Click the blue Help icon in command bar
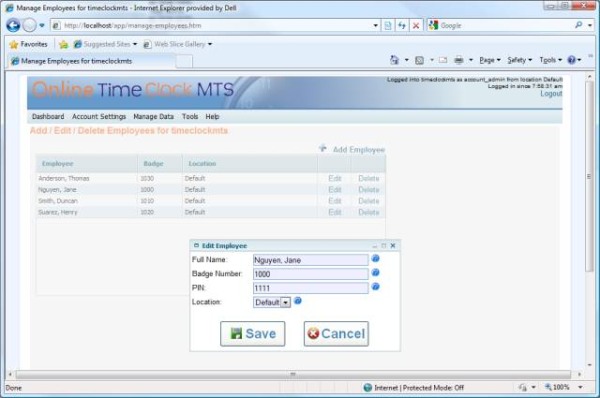Viewport: 600px width, 398px height. pyautogui.click(x=572, y=60)
